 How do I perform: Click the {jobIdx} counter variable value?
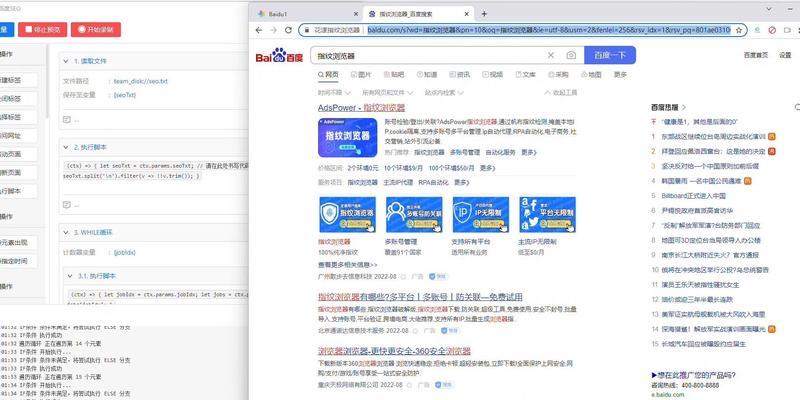(124, 253)
